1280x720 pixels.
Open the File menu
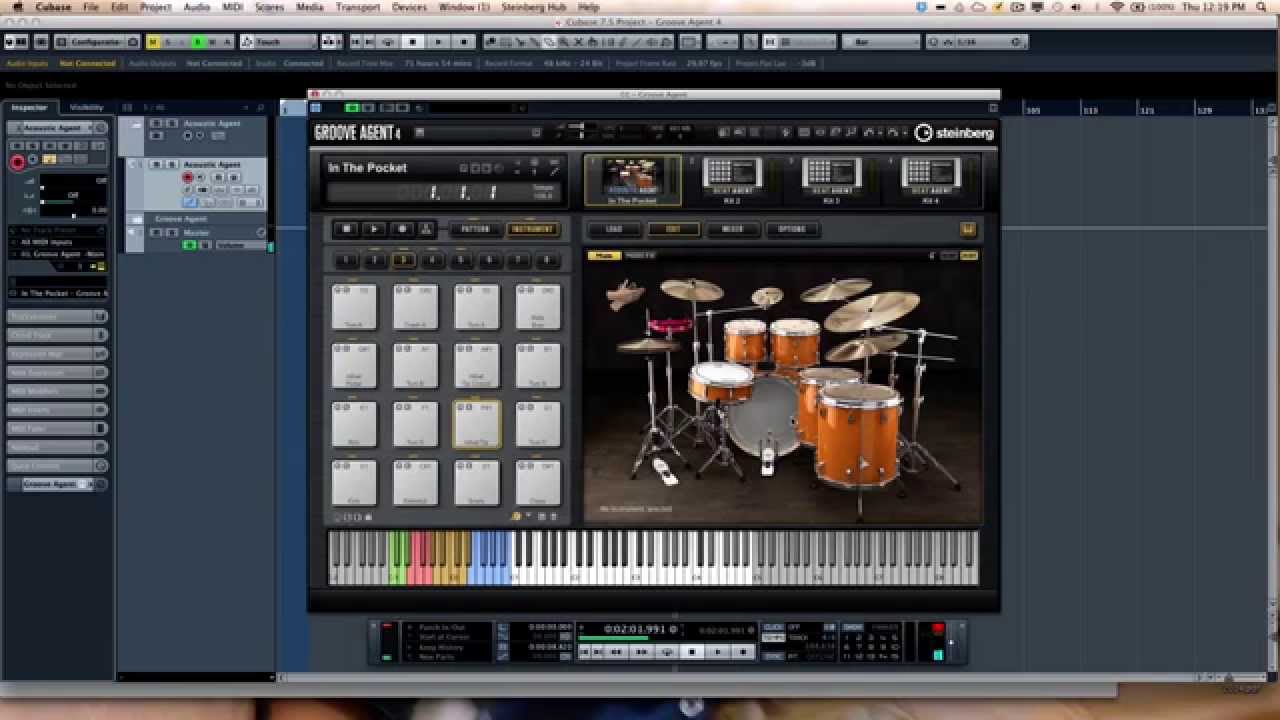[91, 7]
